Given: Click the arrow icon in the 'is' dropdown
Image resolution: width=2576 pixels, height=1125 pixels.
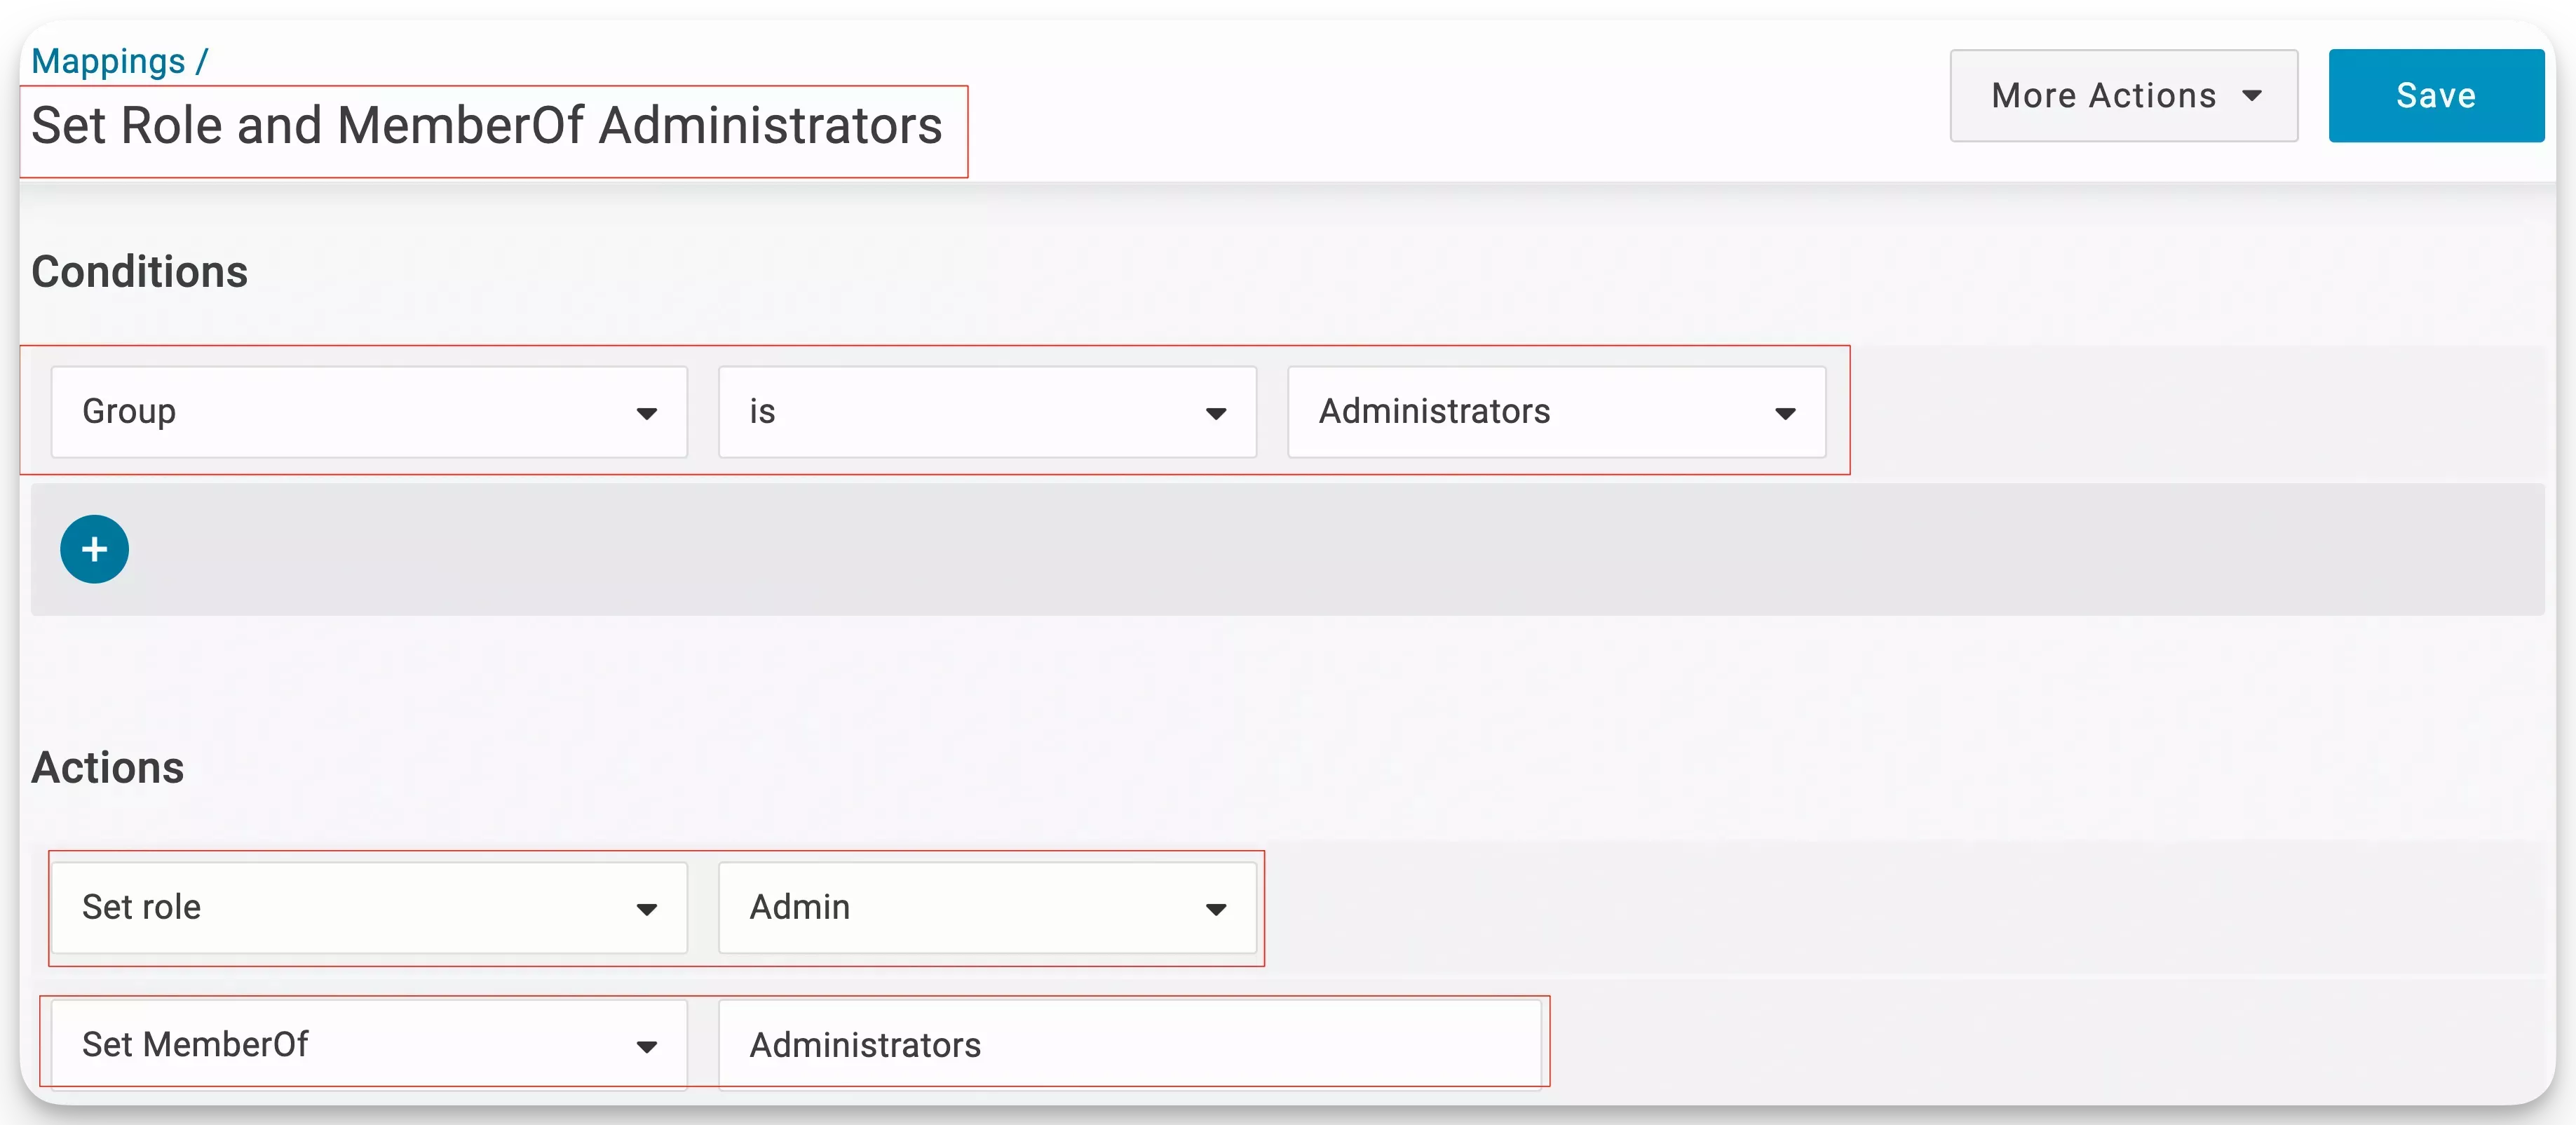Looking at the screenshot, I should (x=1216, y=413).
